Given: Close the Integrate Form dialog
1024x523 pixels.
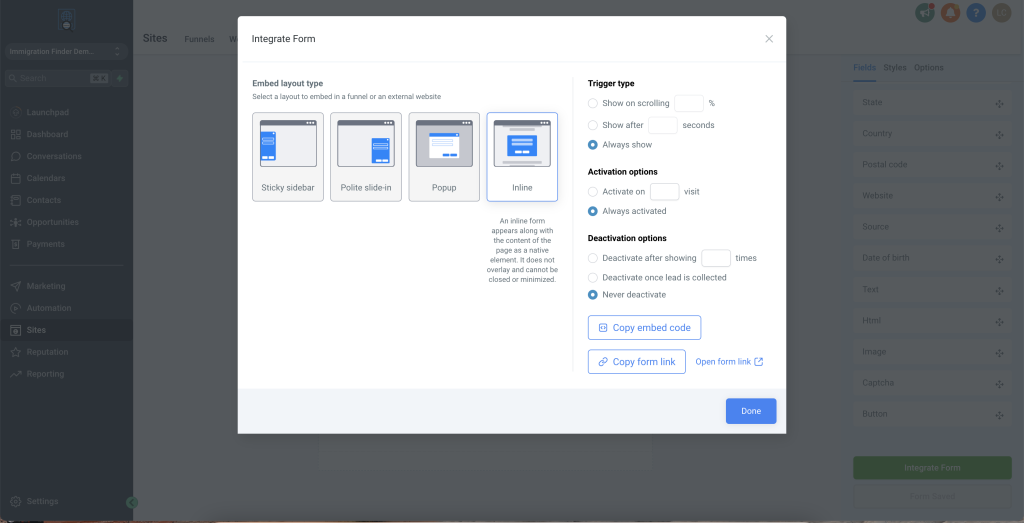Looking at the screenshot, I should pyautogui.click(x=769, y=39).
